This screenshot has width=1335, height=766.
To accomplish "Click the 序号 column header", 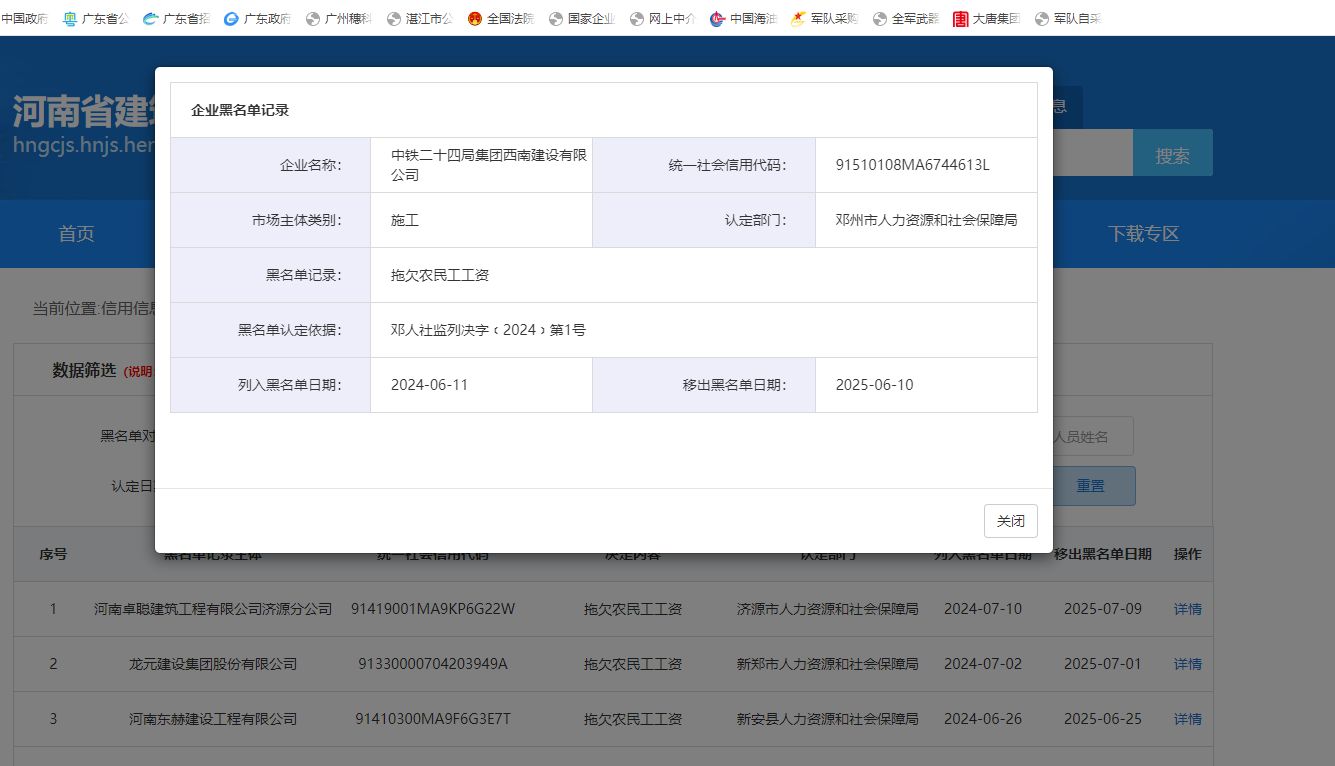I will (53, 554).
